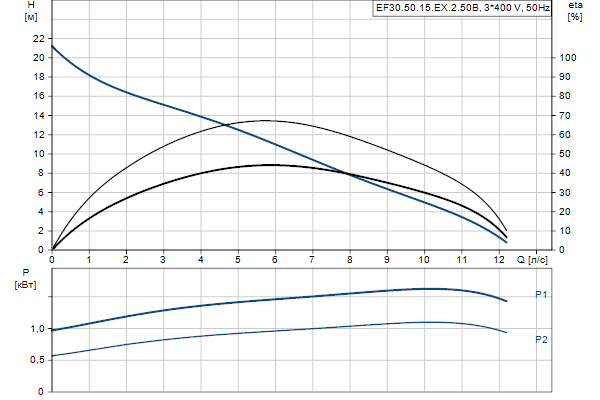The width and height of the screenshot is (600, 400).
Task: Click the eta efficiency axis label
Action: [574, 6]
